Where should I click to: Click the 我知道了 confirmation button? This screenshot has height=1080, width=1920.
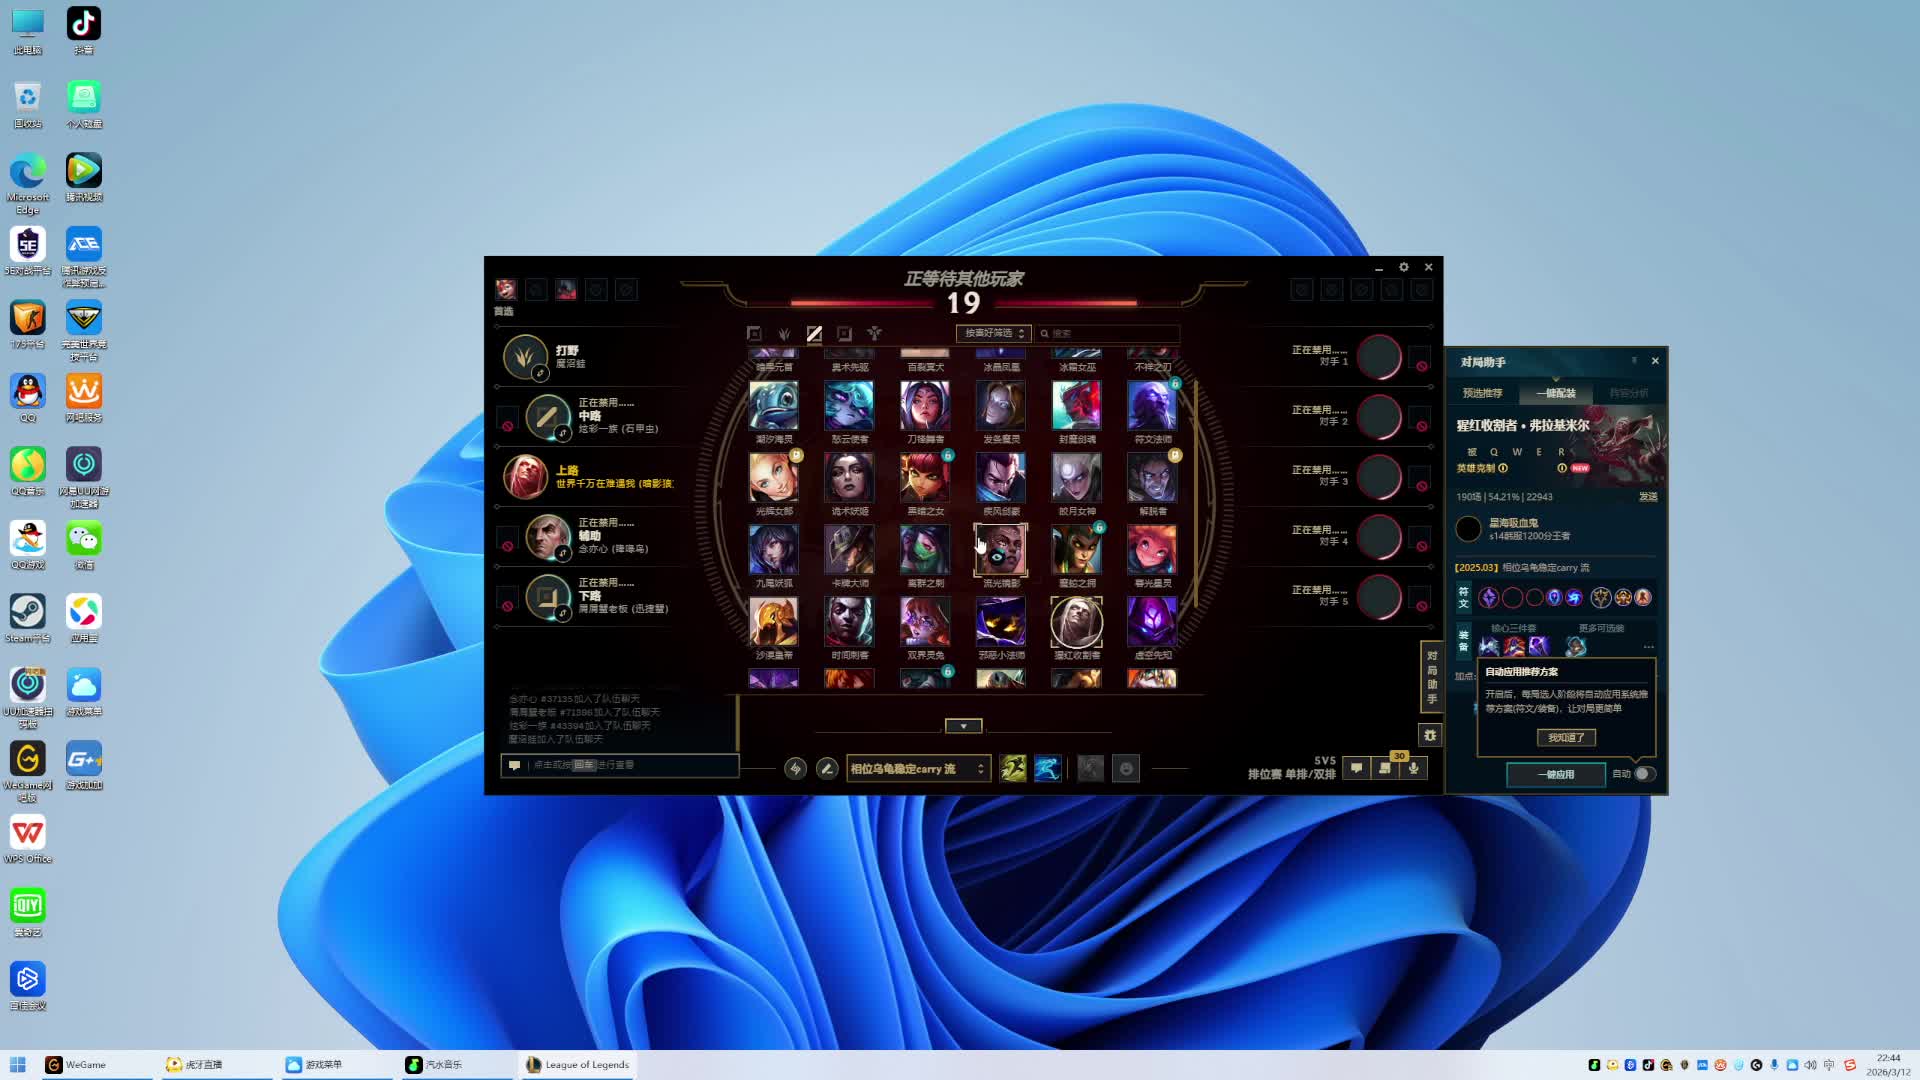(1566, 737)
